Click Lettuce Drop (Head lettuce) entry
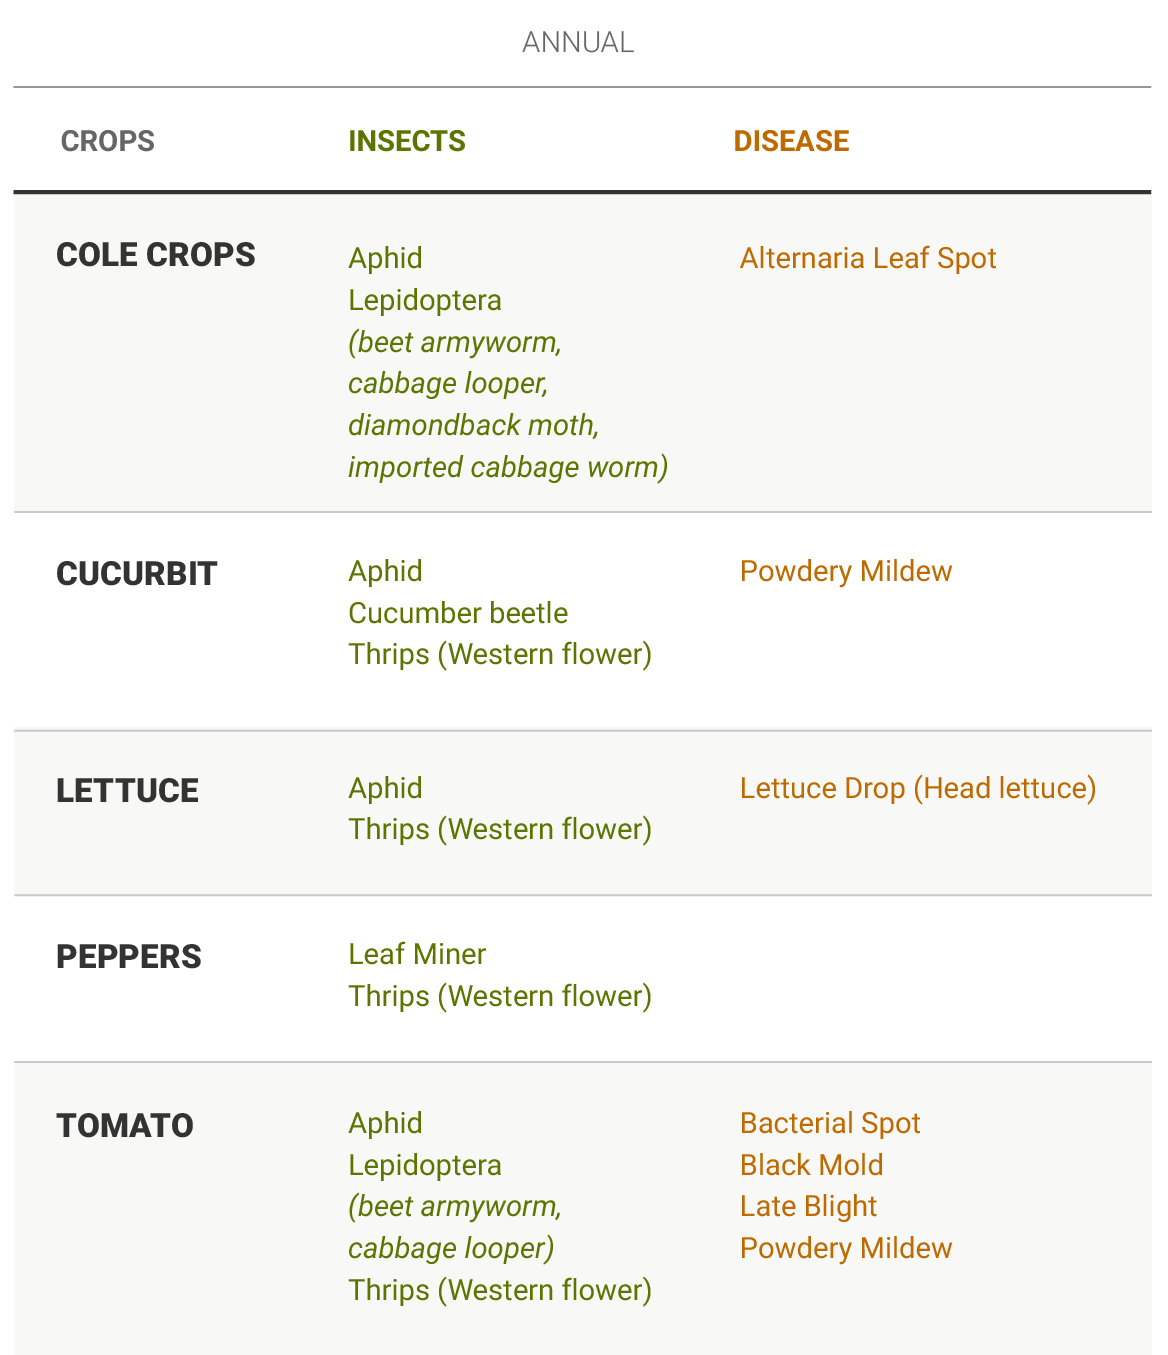The image size is (1168, 1355). point(918,788)
